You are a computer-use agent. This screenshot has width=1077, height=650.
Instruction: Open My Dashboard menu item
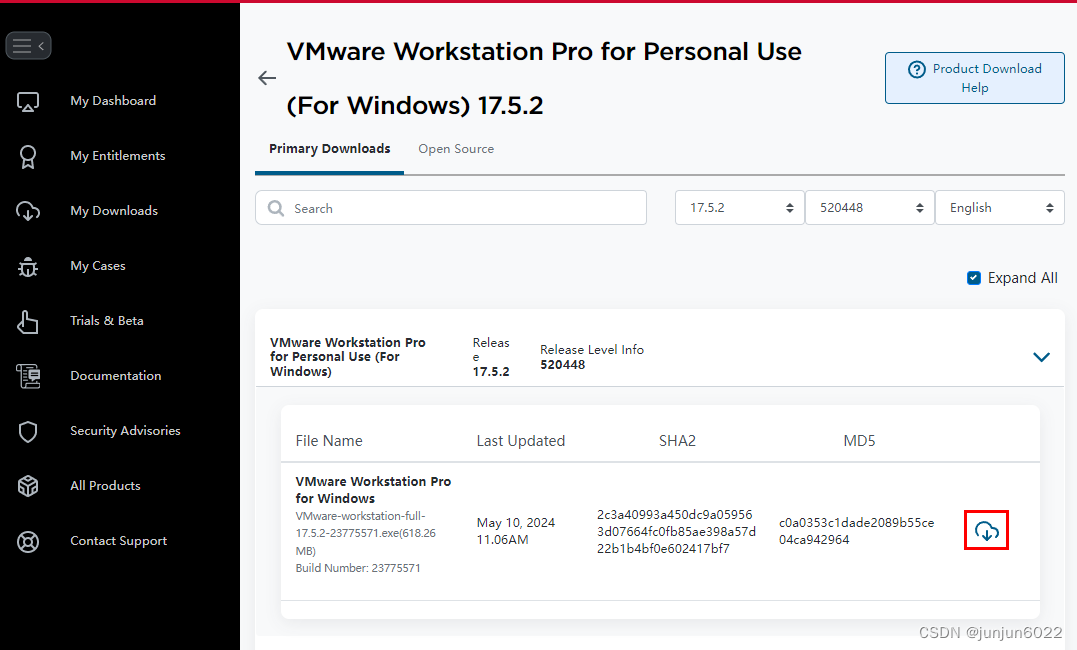(x=113, y=101)
